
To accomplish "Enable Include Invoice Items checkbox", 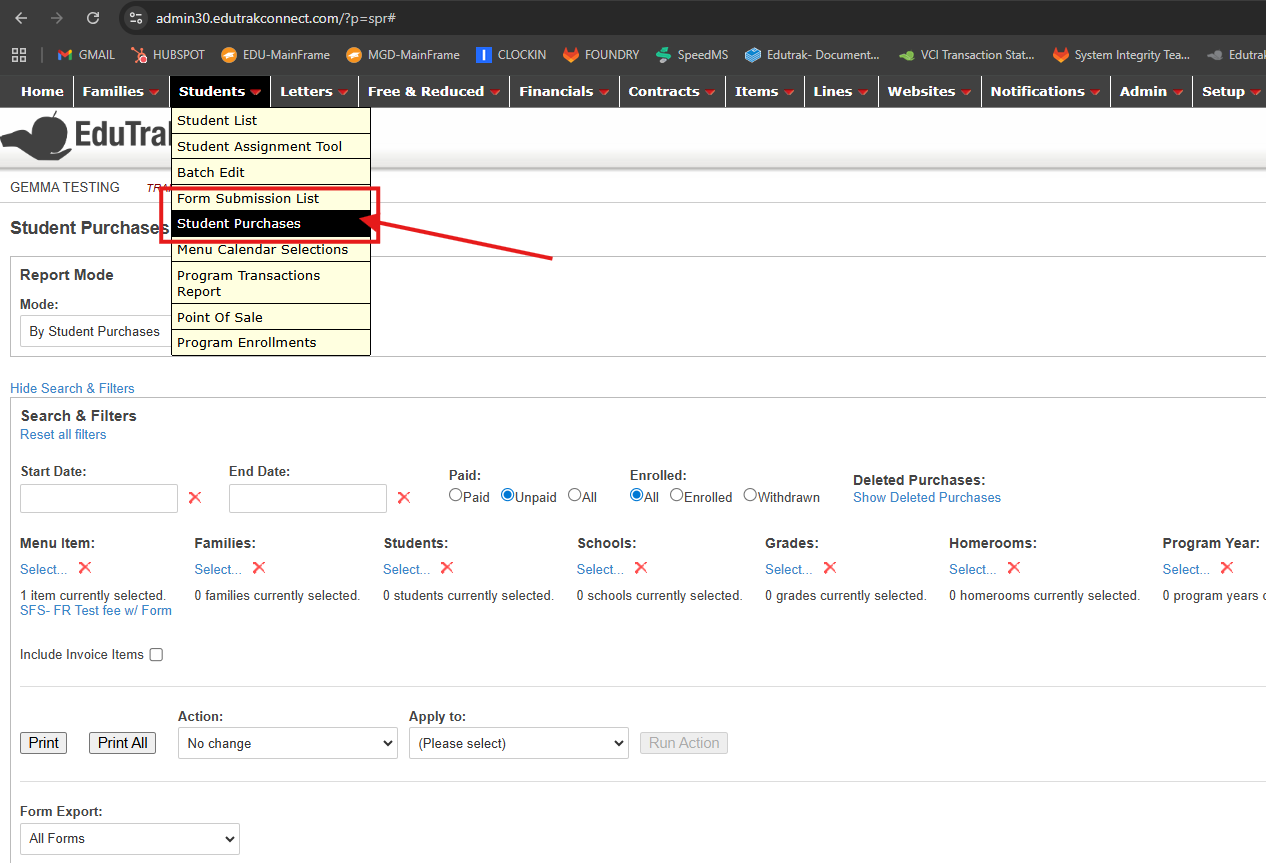I will [156, 655].
